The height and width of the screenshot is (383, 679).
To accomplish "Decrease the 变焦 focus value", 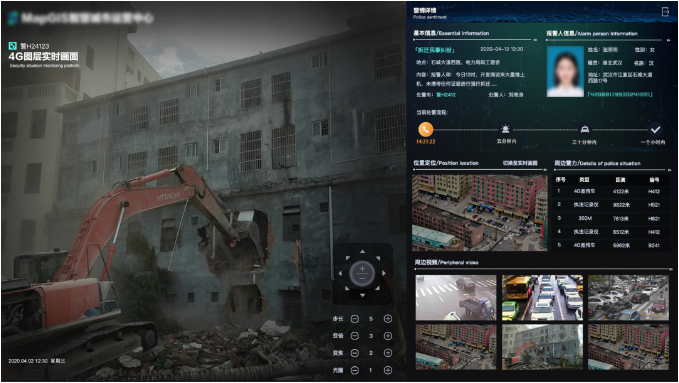I will tap(355, 353).
